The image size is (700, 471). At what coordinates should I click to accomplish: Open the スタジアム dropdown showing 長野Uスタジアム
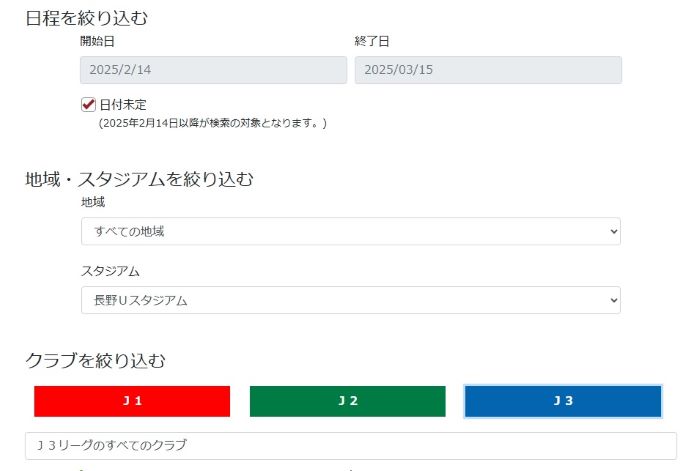coord(350,300)
